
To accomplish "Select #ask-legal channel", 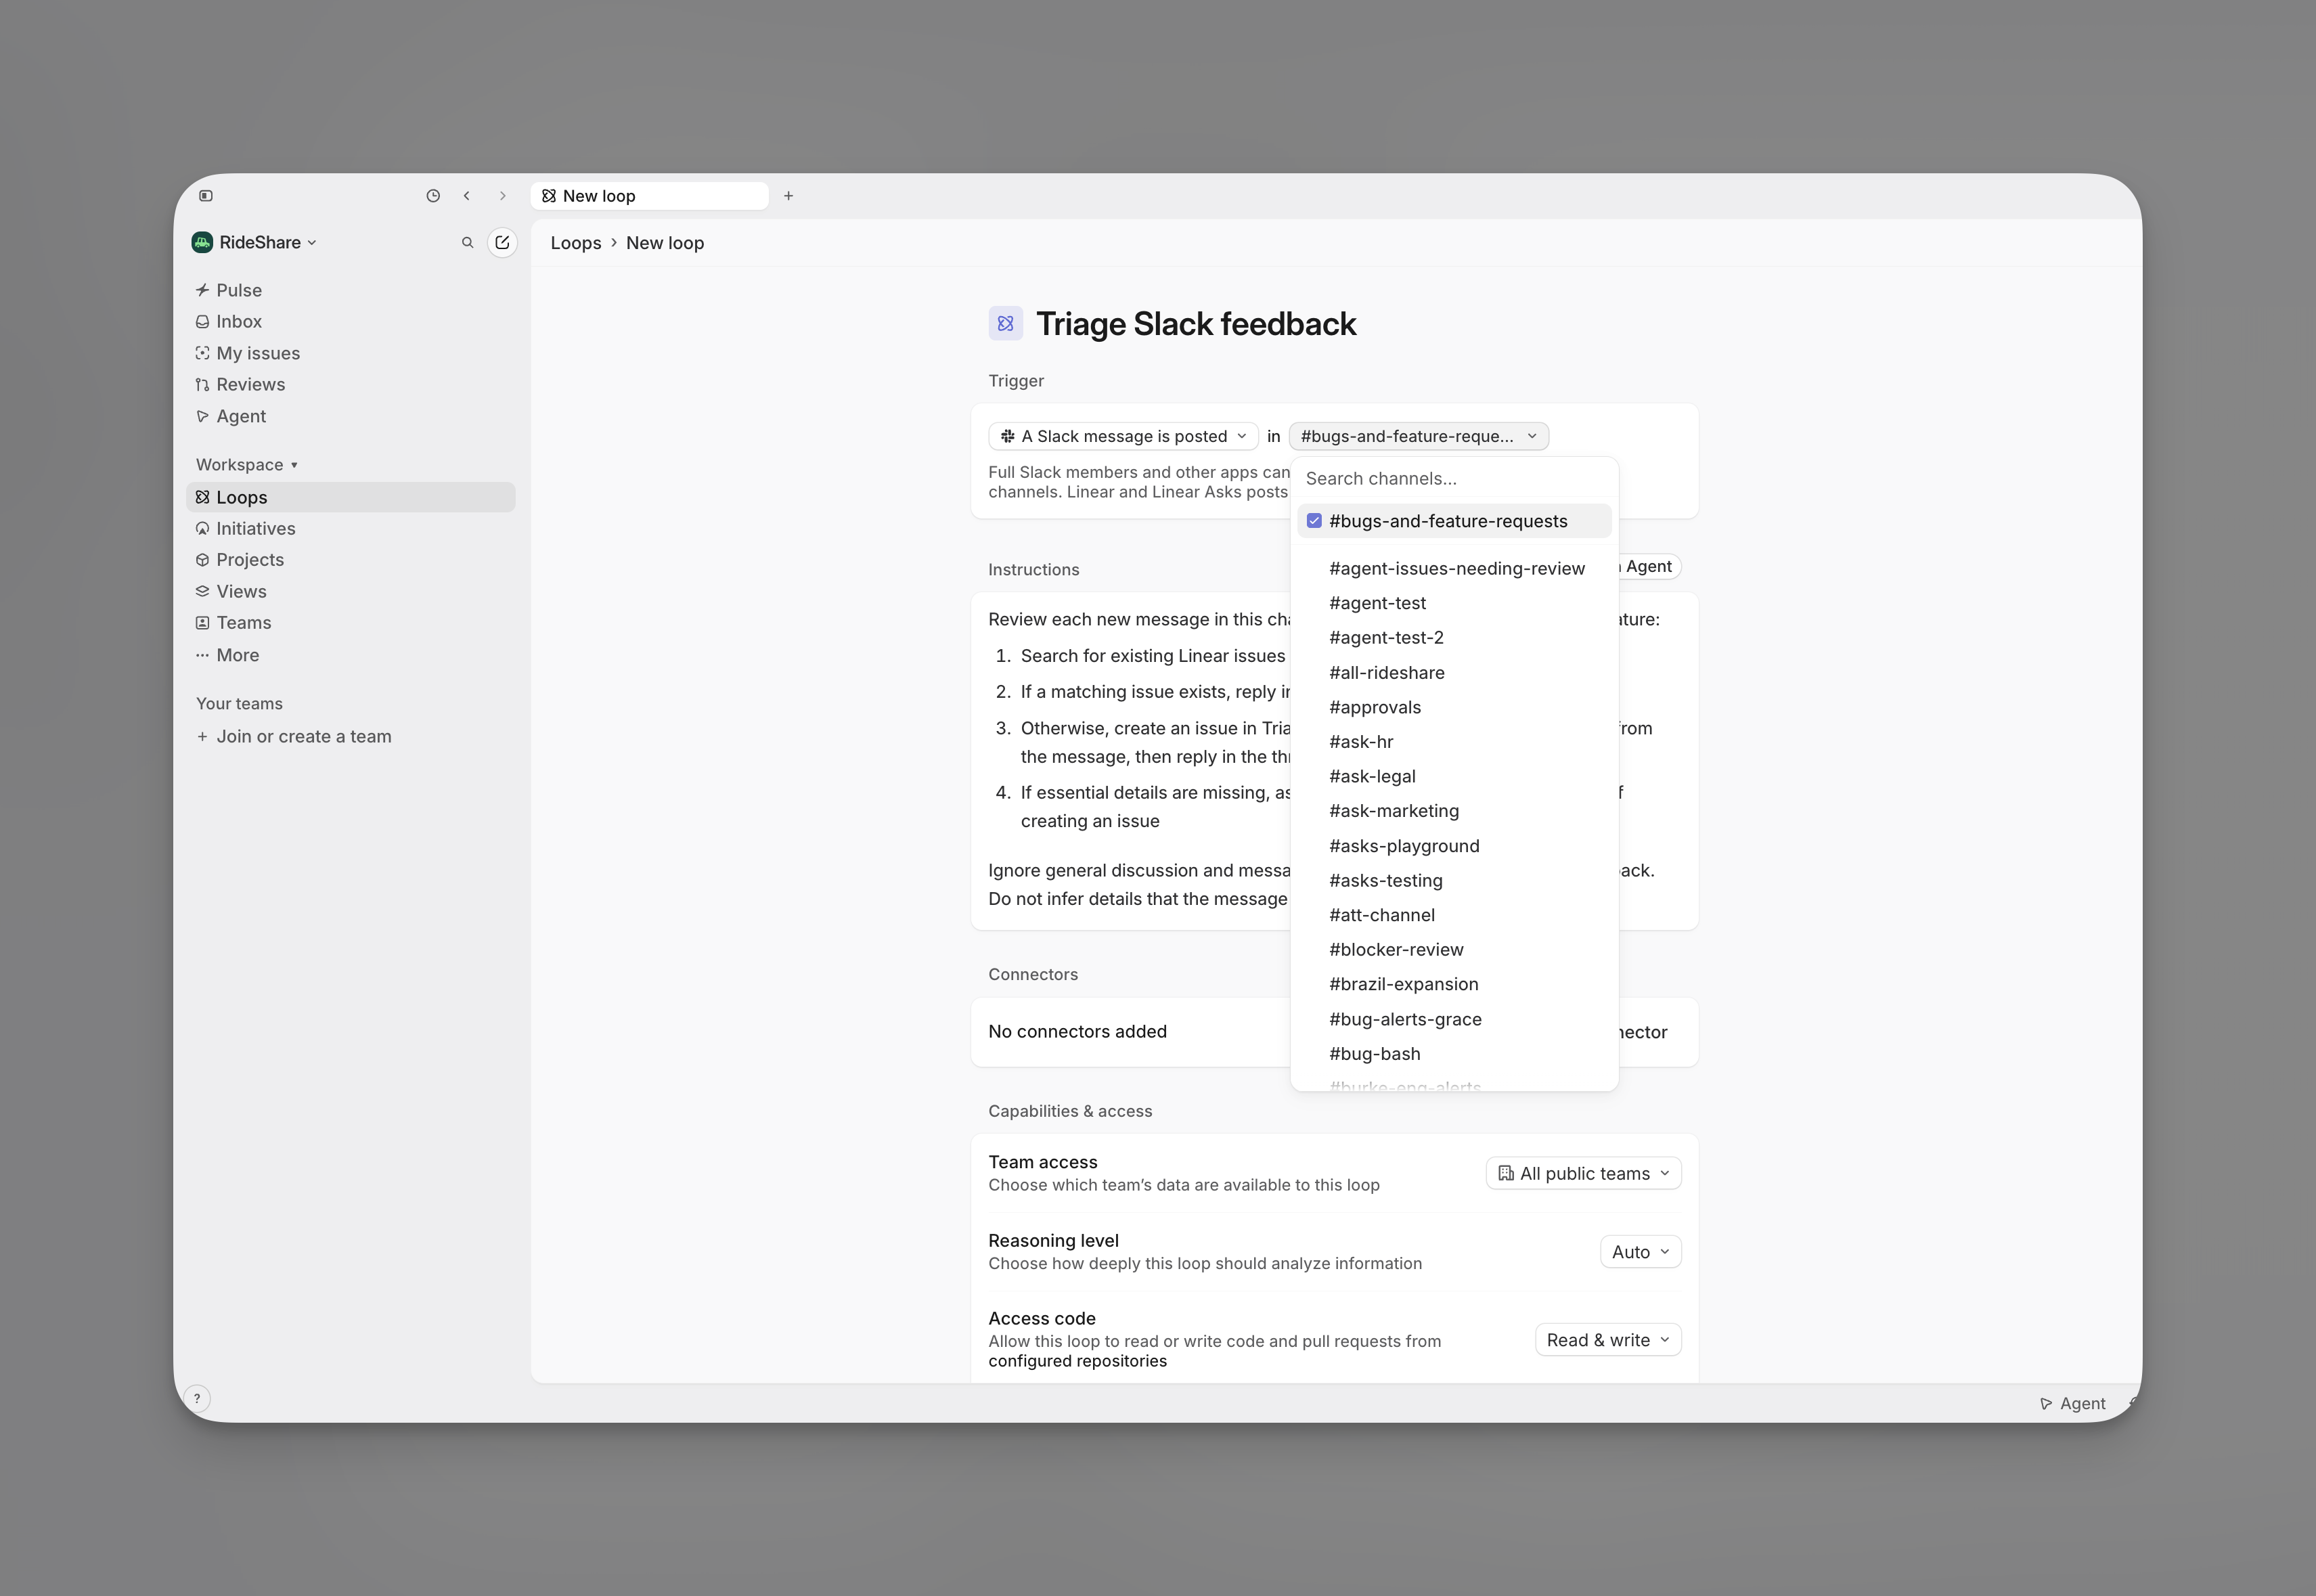I will click(1454, 776).
